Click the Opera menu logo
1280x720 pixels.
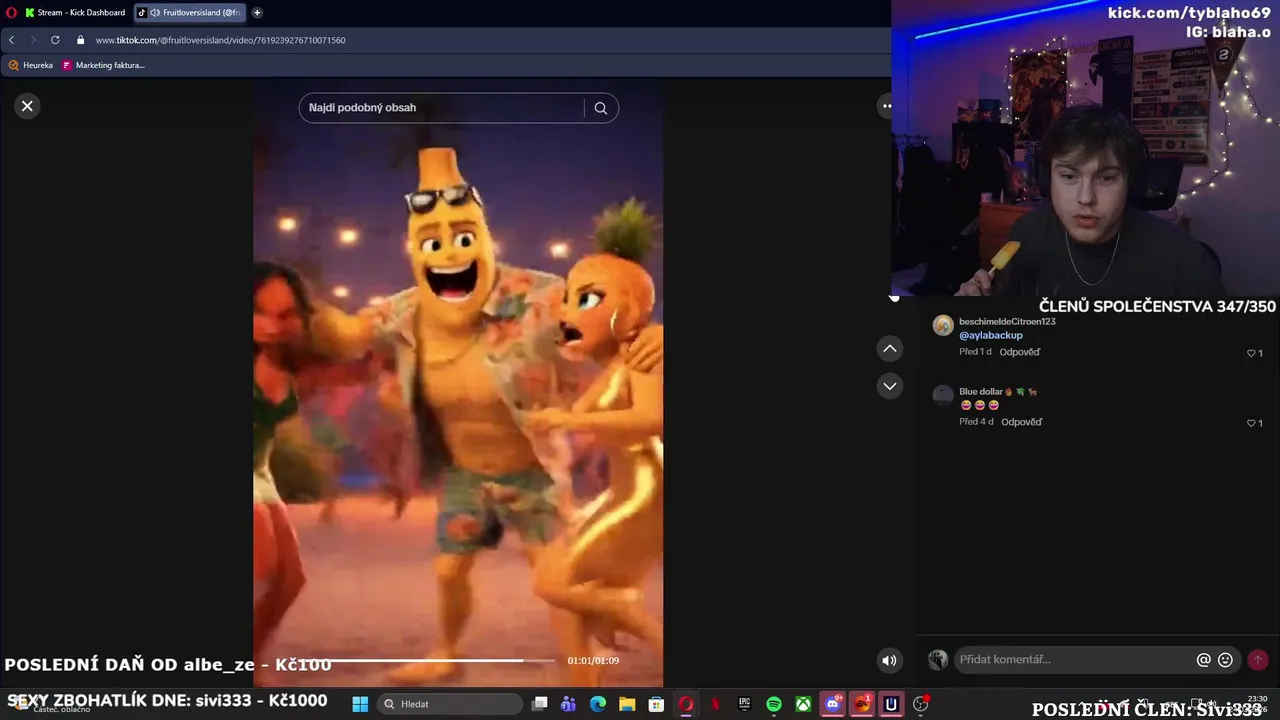click(11, 13)
